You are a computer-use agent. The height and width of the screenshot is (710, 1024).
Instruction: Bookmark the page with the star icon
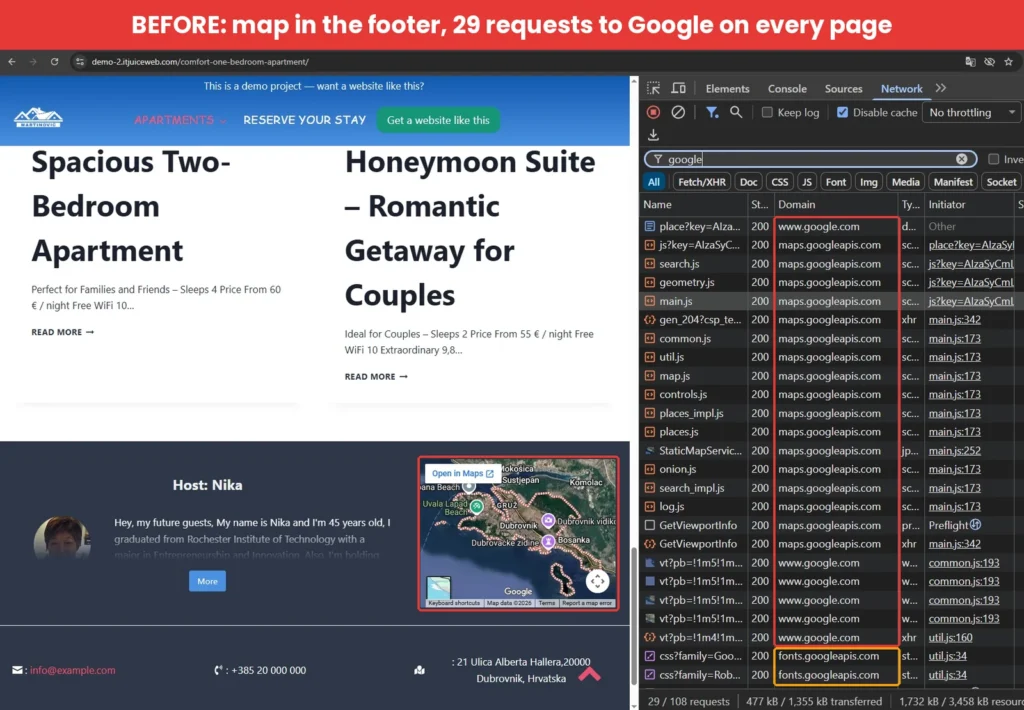pos(1008,61)
